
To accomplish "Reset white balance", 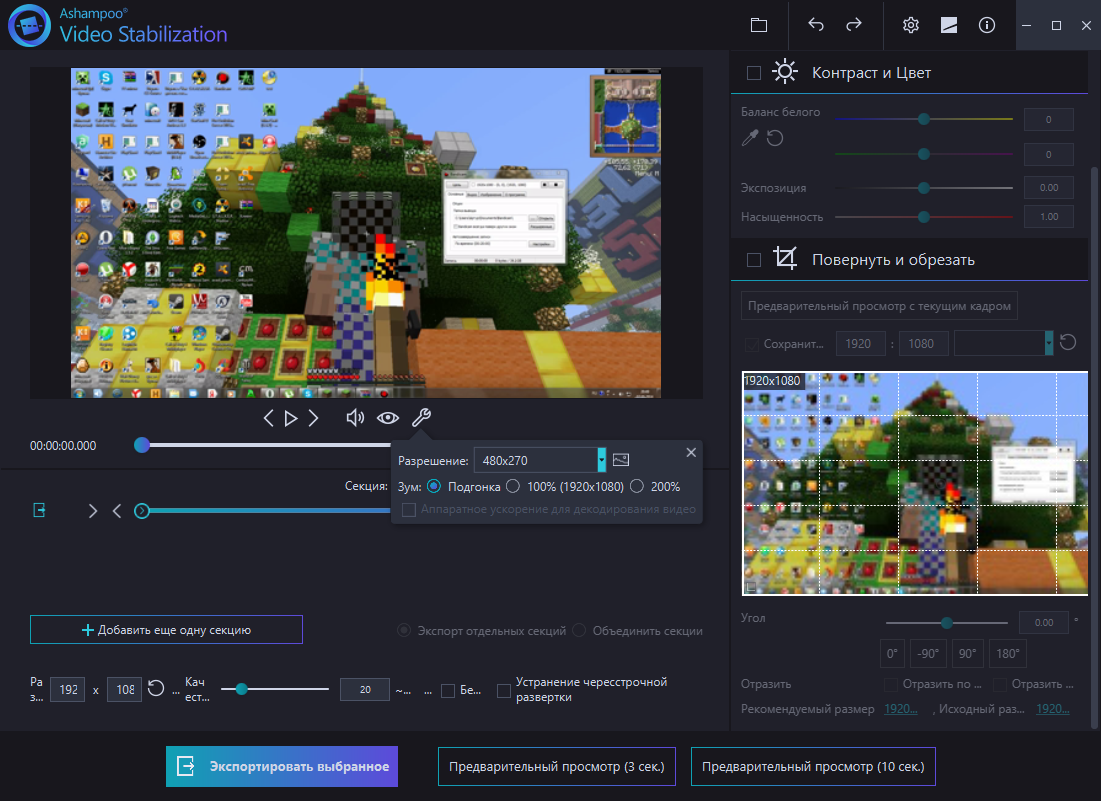I will [x=775, y=138].
